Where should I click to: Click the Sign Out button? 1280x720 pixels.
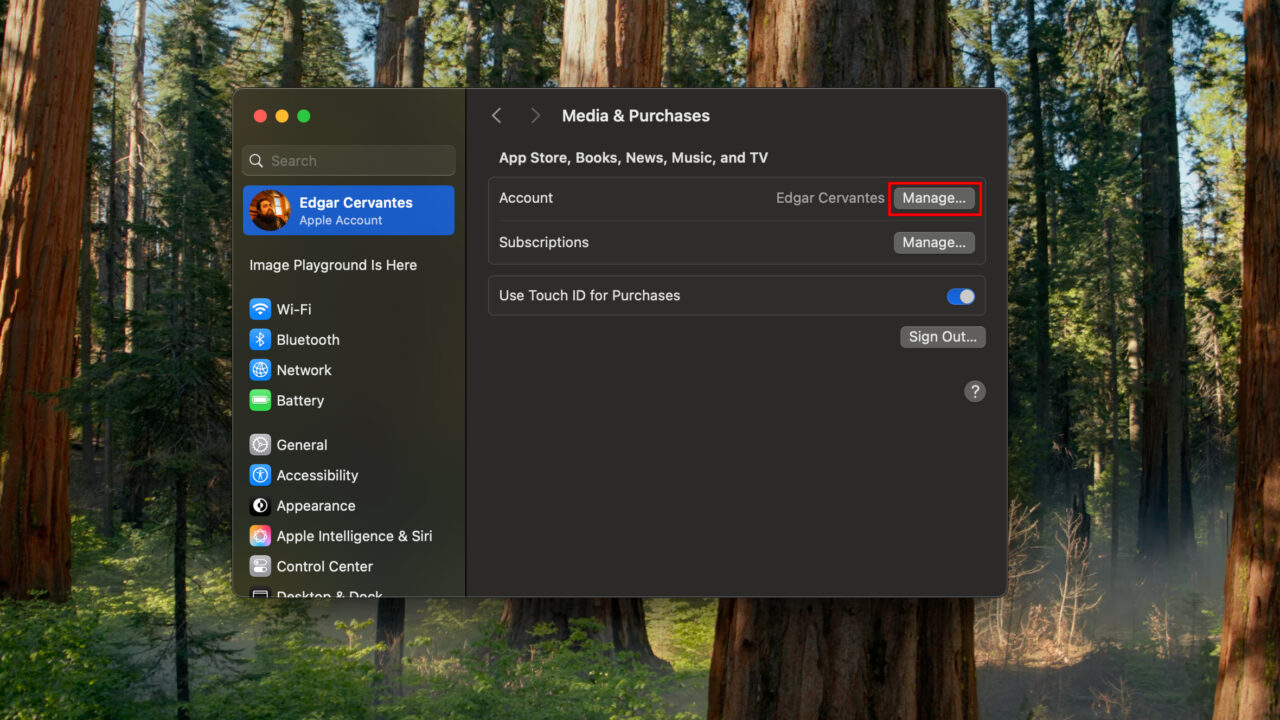point(942,336)
